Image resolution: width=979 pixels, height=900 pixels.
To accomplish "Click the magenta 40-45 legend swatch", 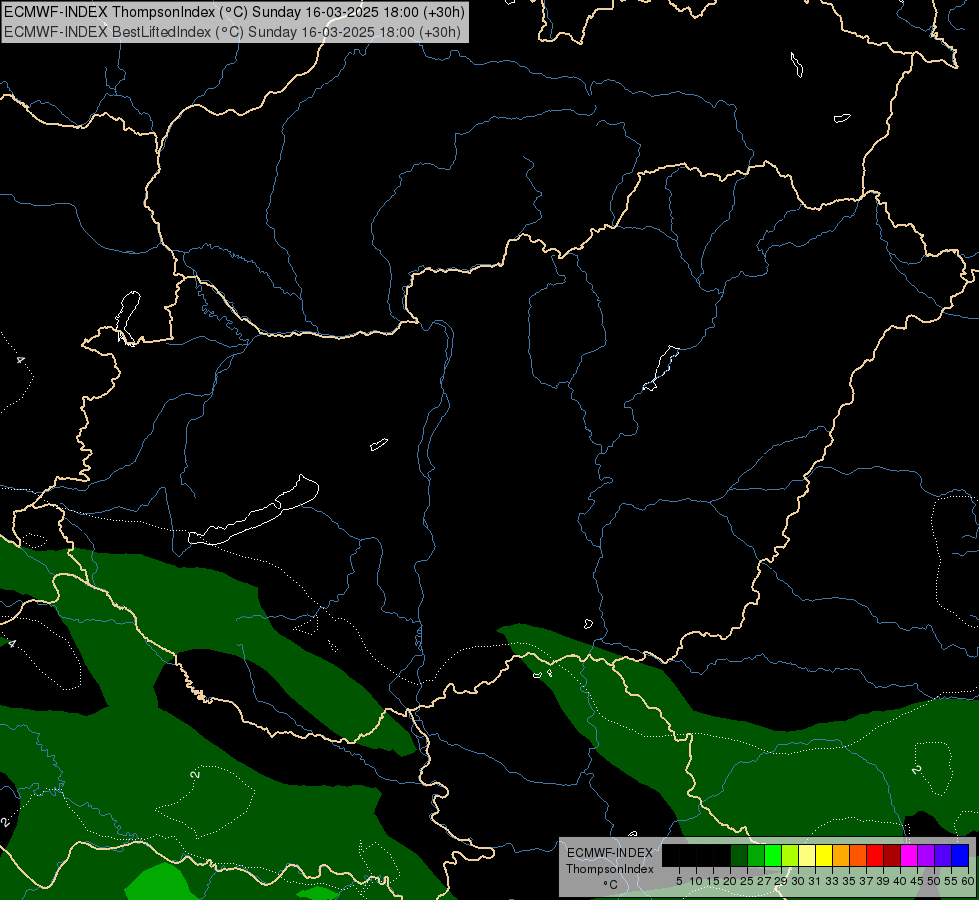I will tap(909, 855).
